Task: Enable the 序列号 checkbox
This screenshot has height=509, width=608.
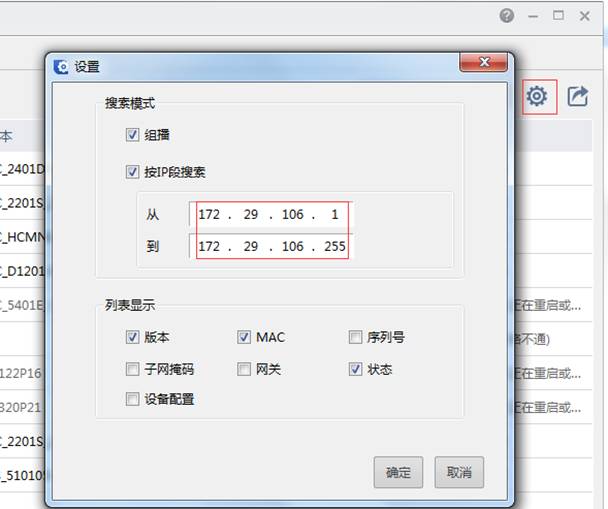Action: pos(356,337)
